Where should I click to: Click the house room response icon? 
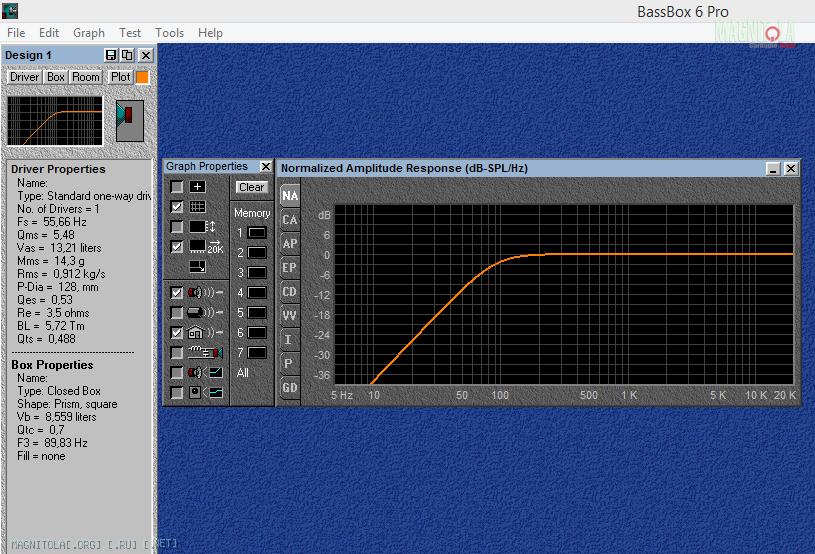point(205,332)
